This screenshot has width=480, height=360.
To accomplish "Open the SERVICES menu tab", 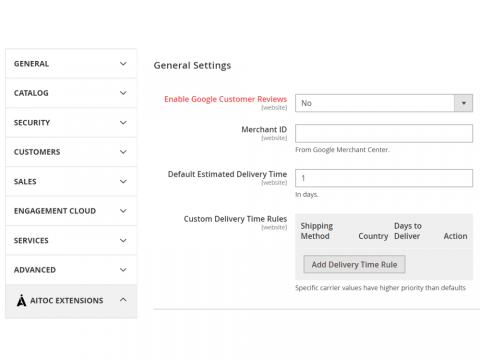I will pyautogui.click(x=71, y=240).
